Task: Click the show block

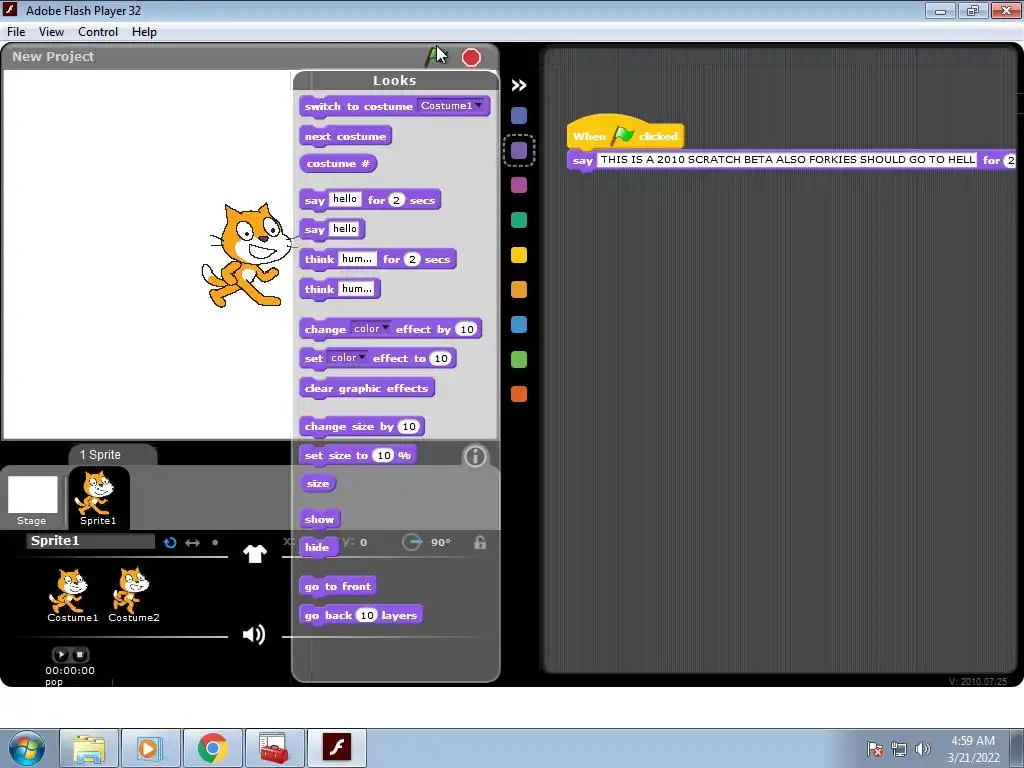Action: coord(319,519)
